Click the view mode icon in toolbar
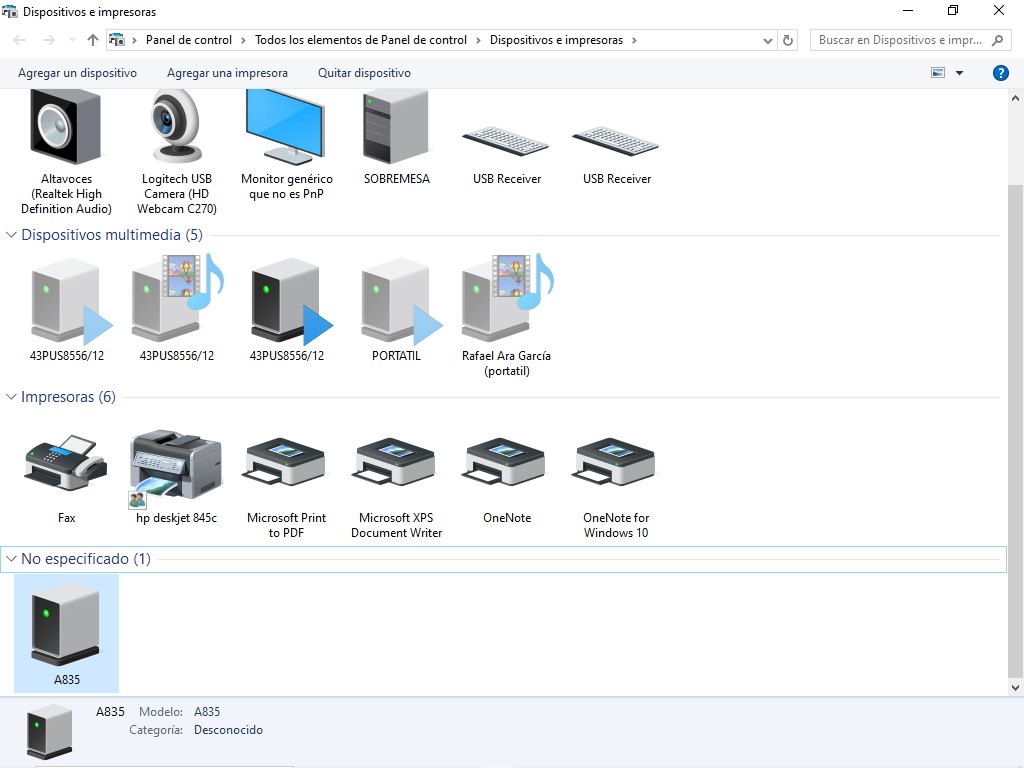 (x=938, y=73)
